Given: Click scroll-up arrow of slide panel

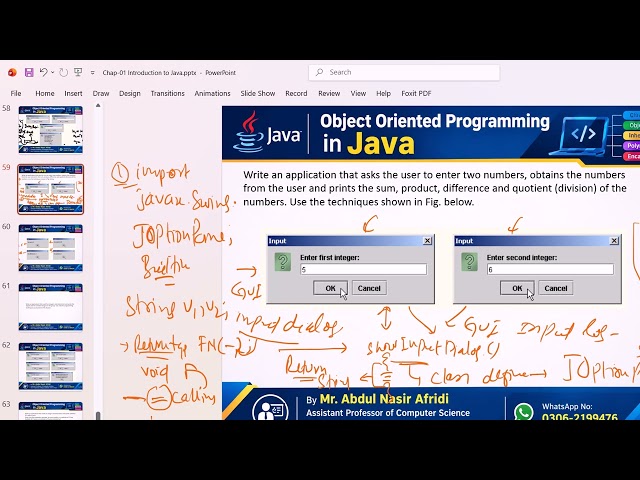Looking at the screenshot, I should [98, 106].
